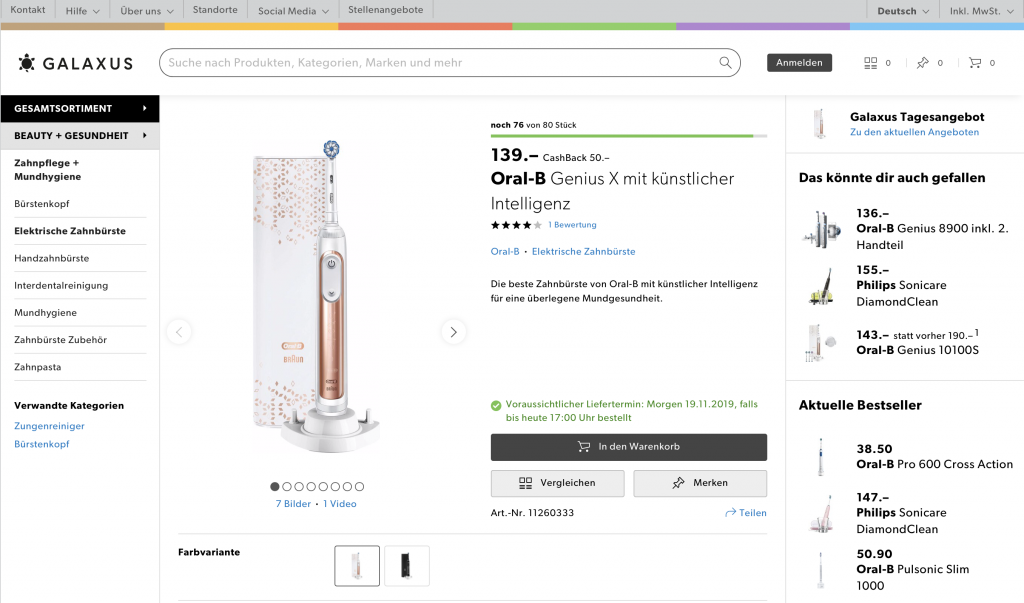Open the Gesamtsortiment menu
1024x603 pixels.
[80, 108]
